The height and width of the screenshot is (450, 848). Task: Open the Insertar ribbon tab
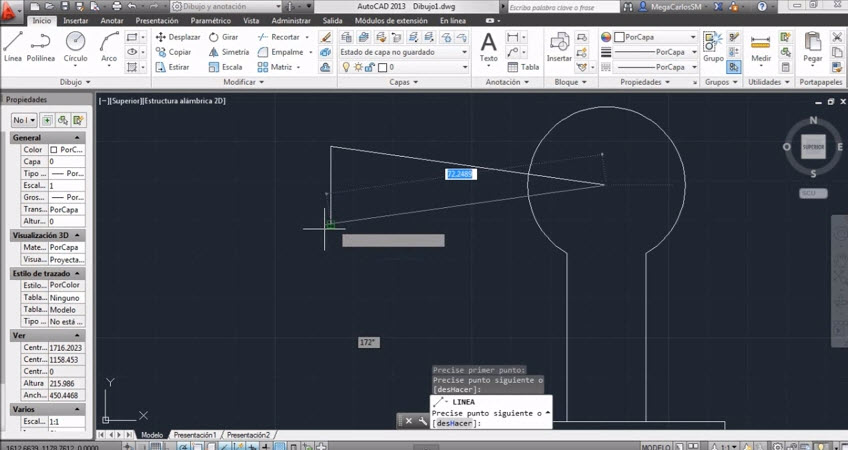[76, 21]
